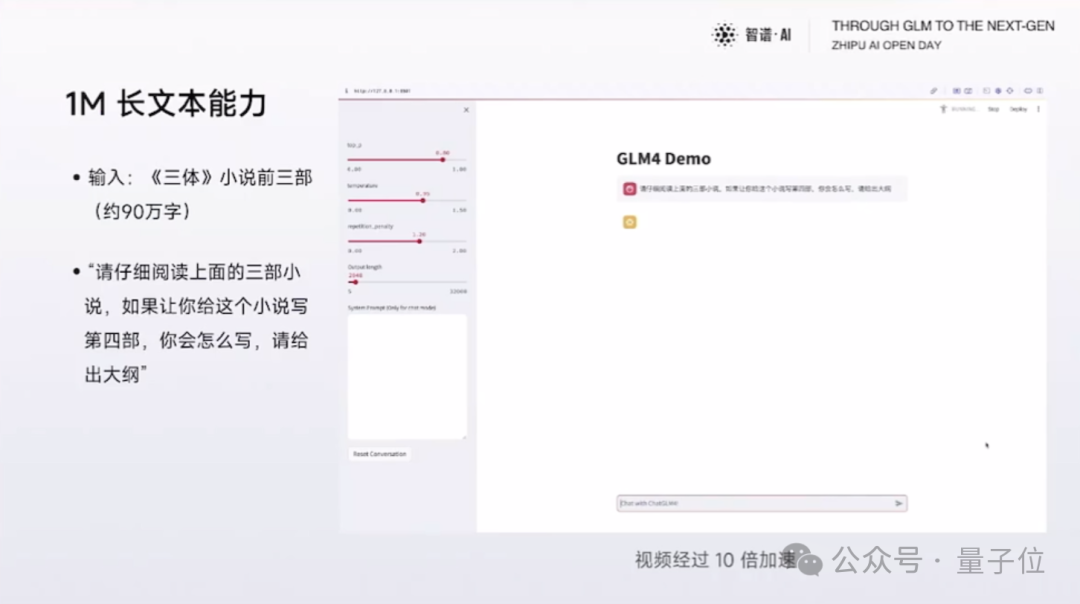The image size is (1080, 604).
Task: Close the sidebar with the X icon
Action: [x=466, y=110]
